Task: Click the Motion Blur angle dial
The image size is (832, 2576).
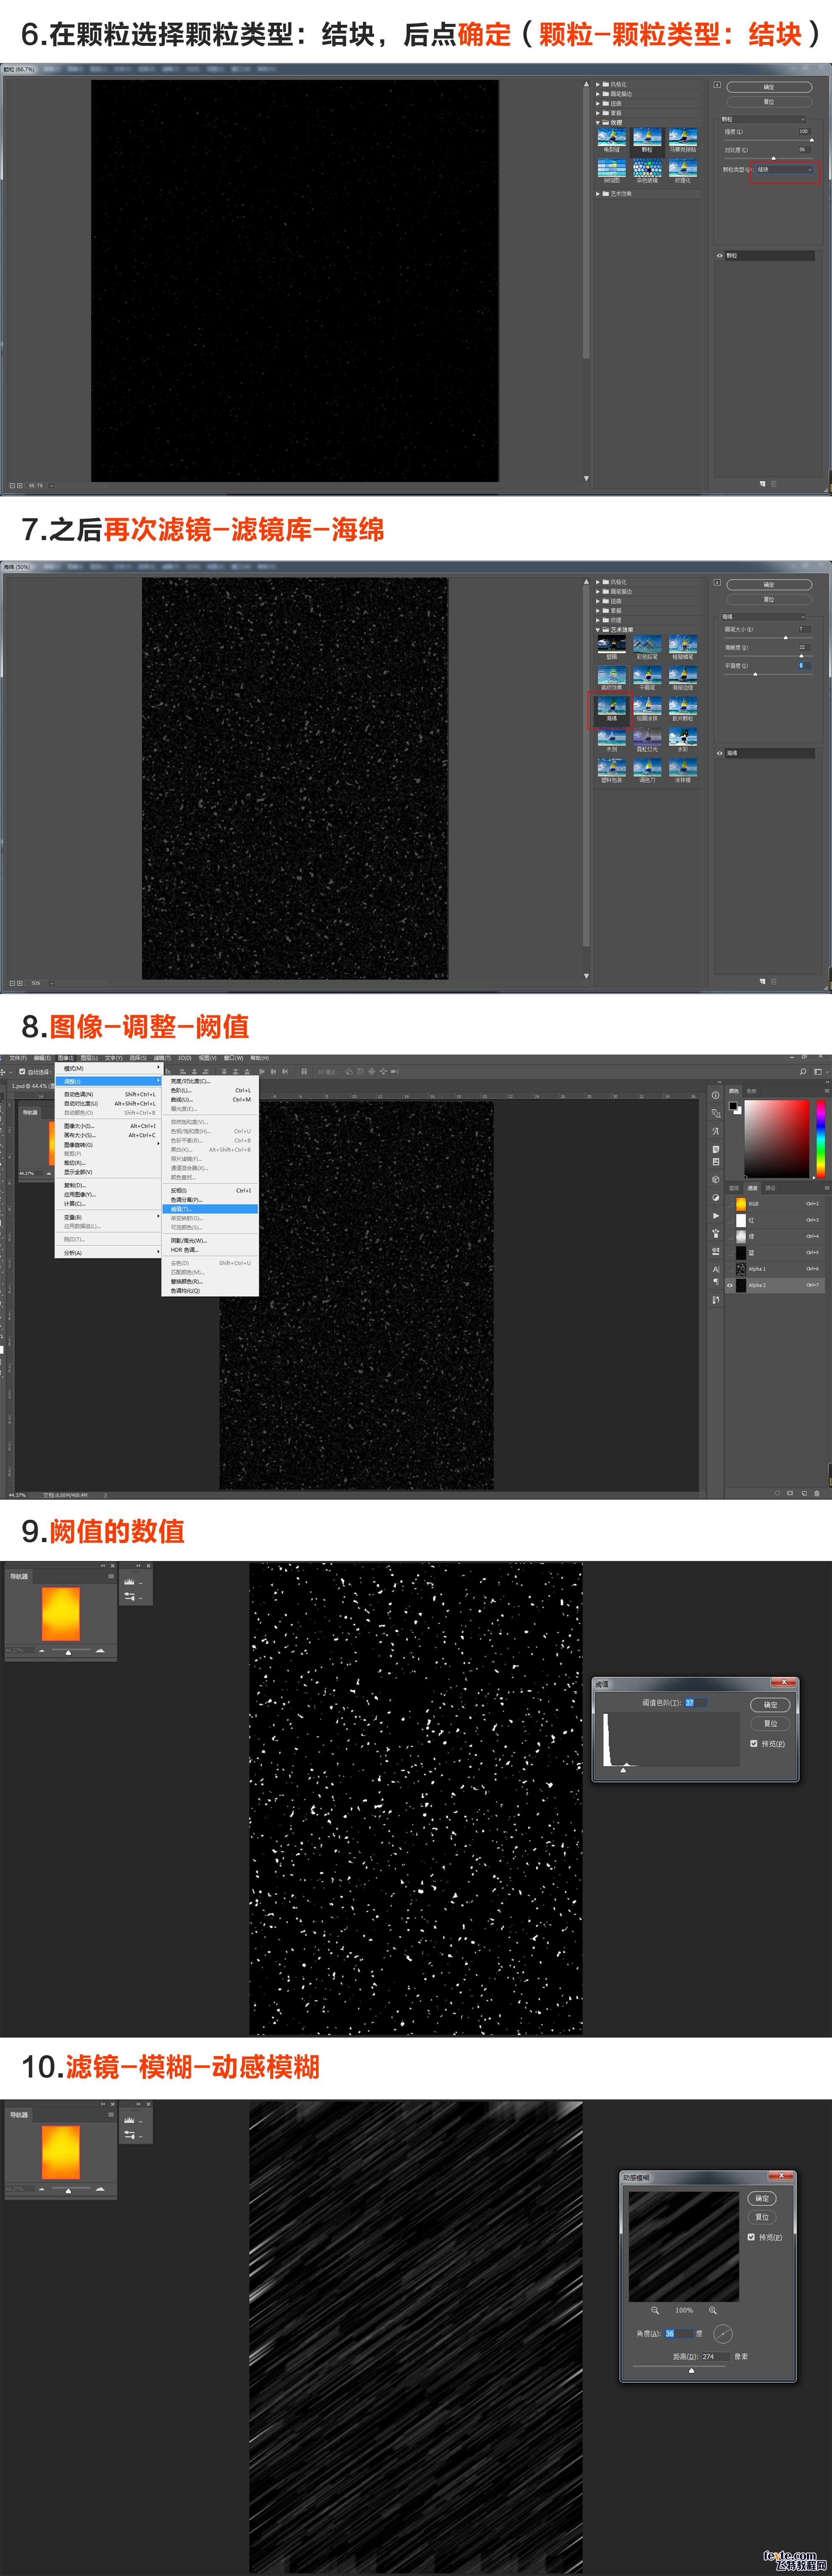Action: 723,2333
